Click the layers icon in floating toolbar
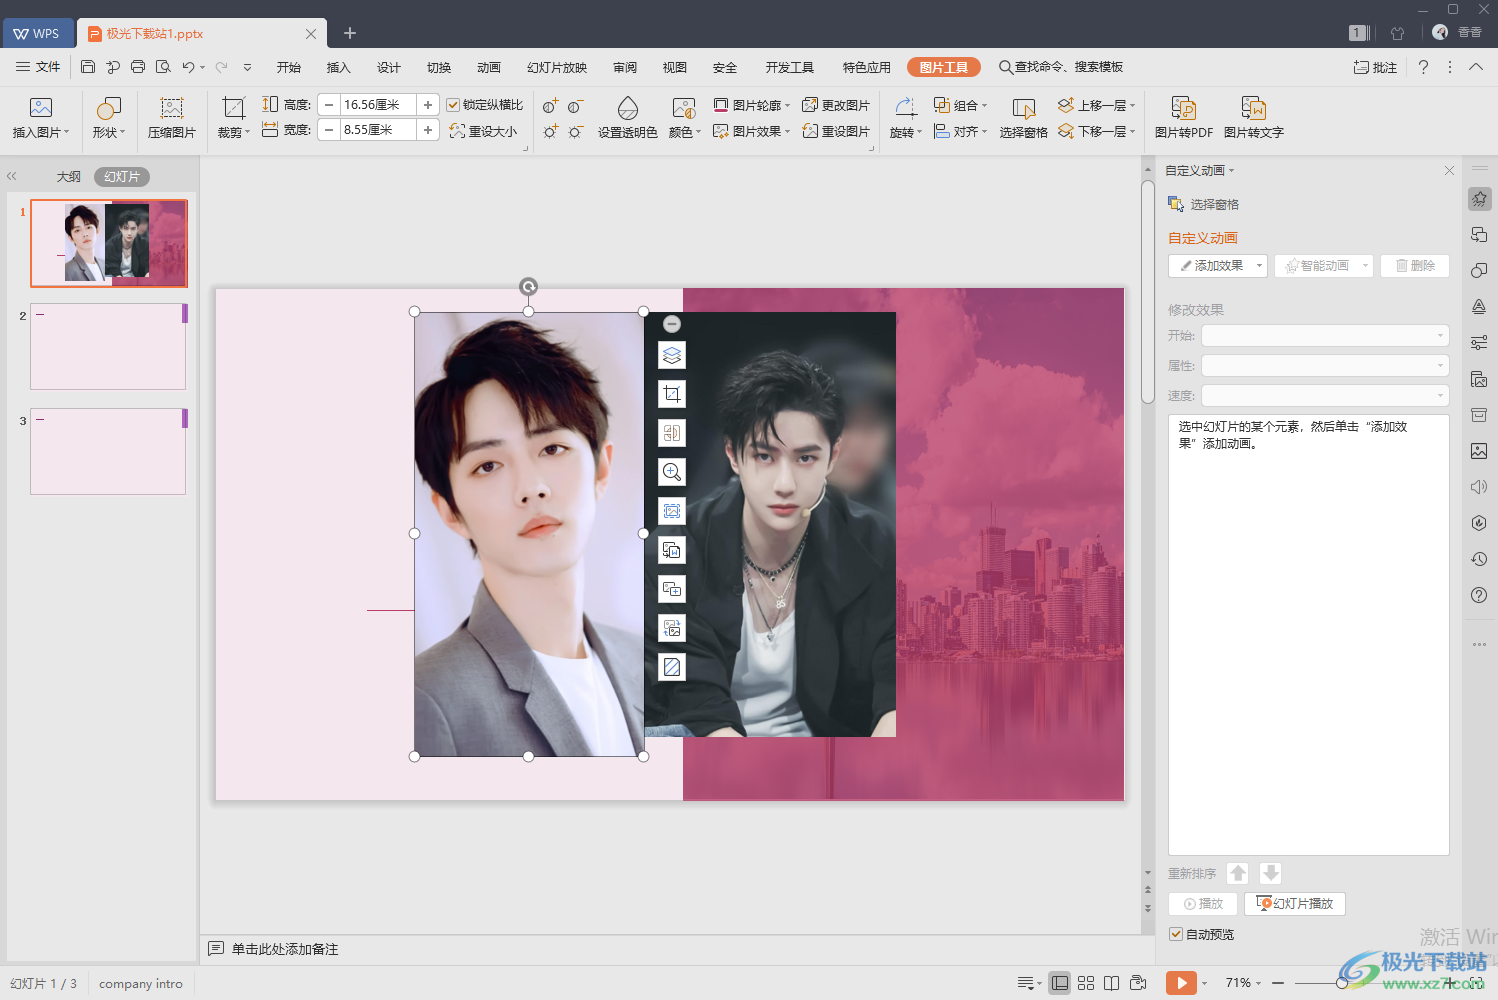 pyautogui.click(x=672, y=355)
